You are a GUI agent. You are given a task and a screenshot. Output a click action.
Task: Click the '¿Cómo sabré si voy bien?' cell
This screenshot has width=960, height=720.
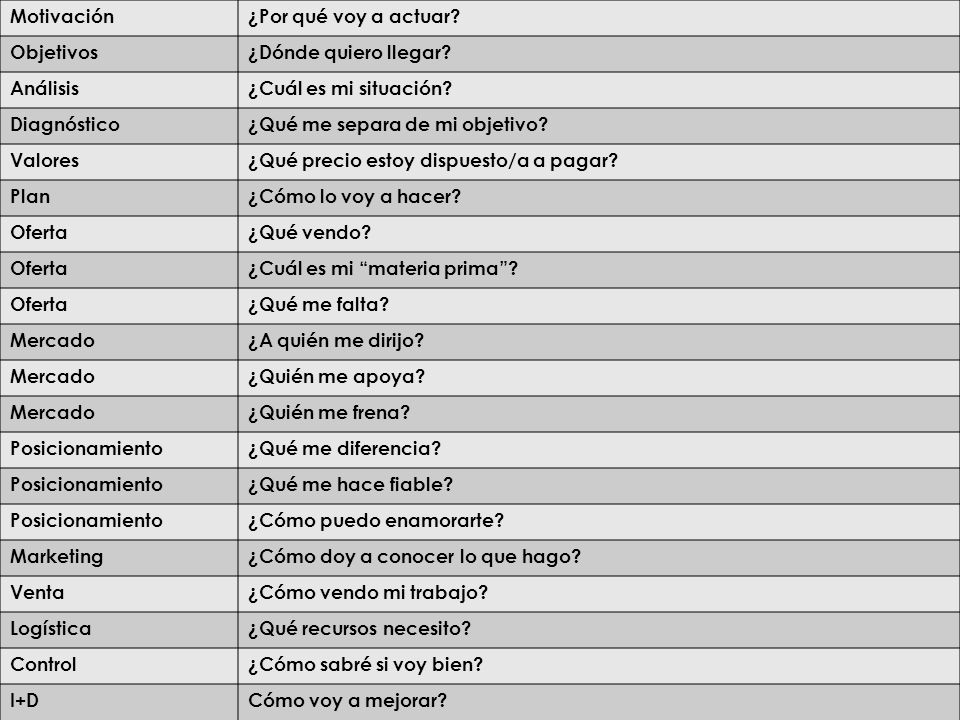599,666
